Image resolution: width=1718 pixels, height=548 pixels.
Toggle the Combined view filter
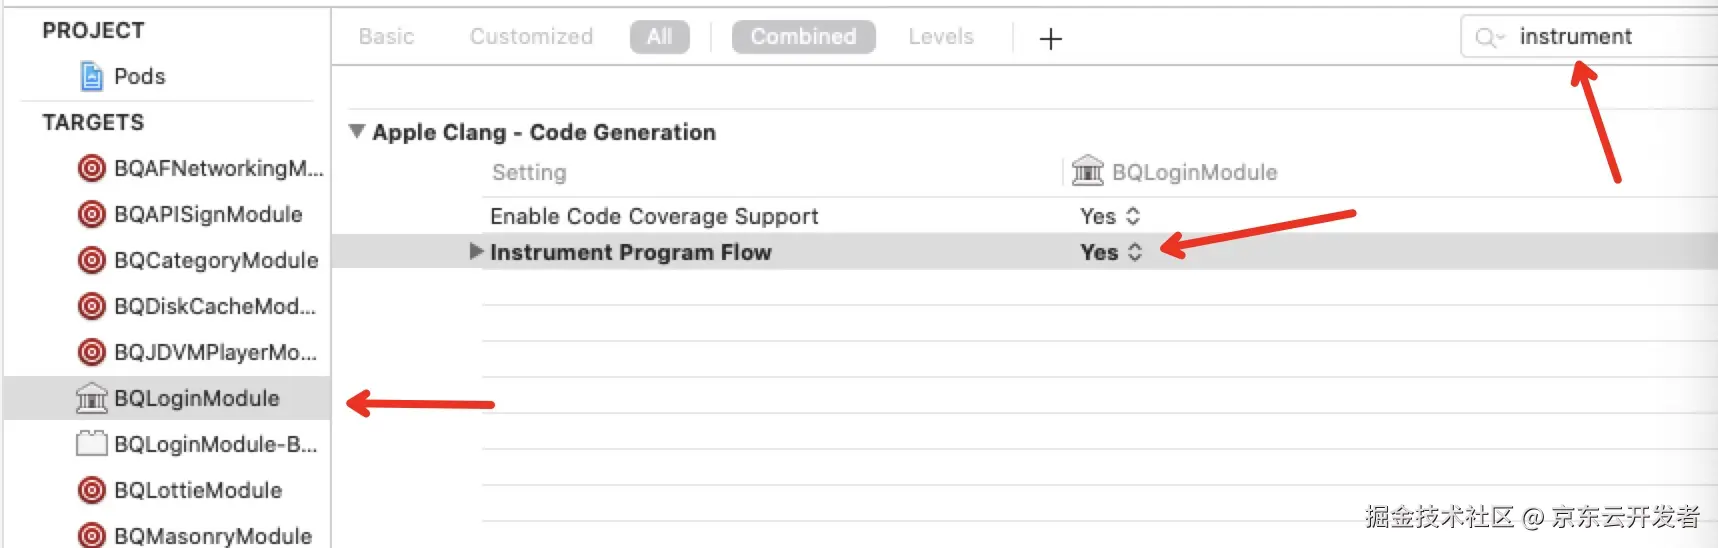(803, 37)
